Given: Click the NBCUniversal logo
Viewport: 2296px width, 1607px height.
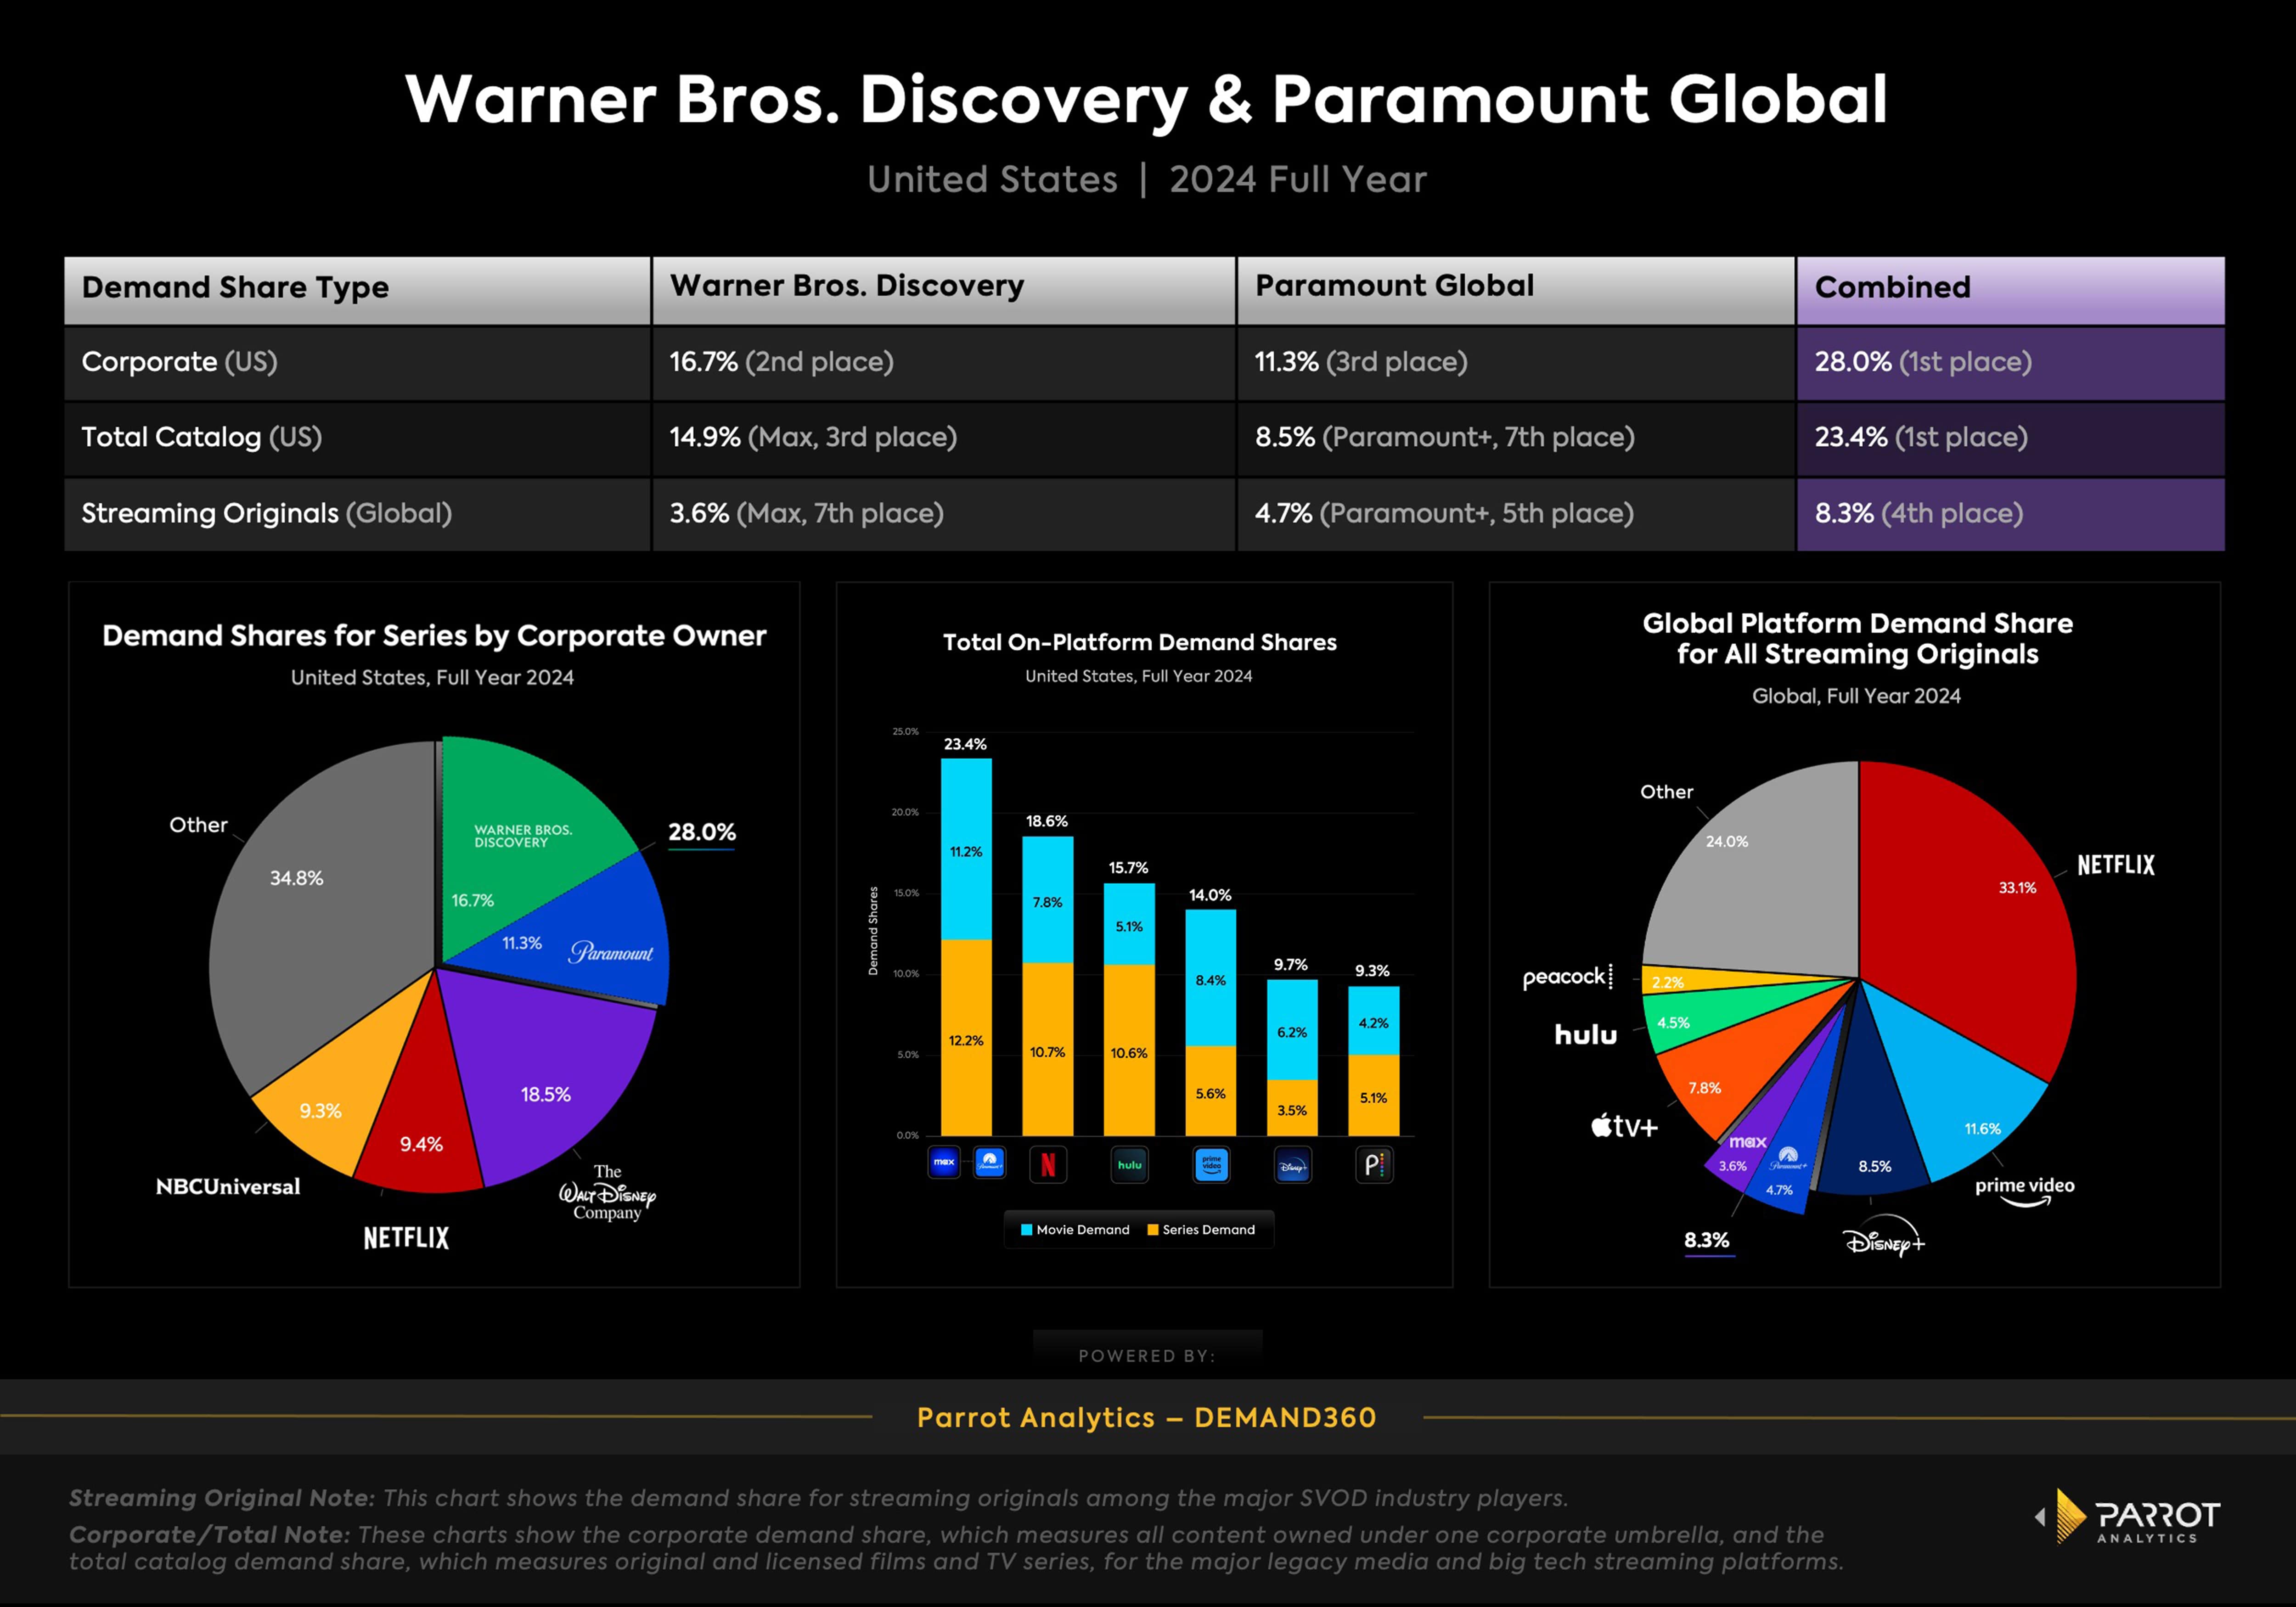Looking at the screenshot, I should (x=228, y=1187).
